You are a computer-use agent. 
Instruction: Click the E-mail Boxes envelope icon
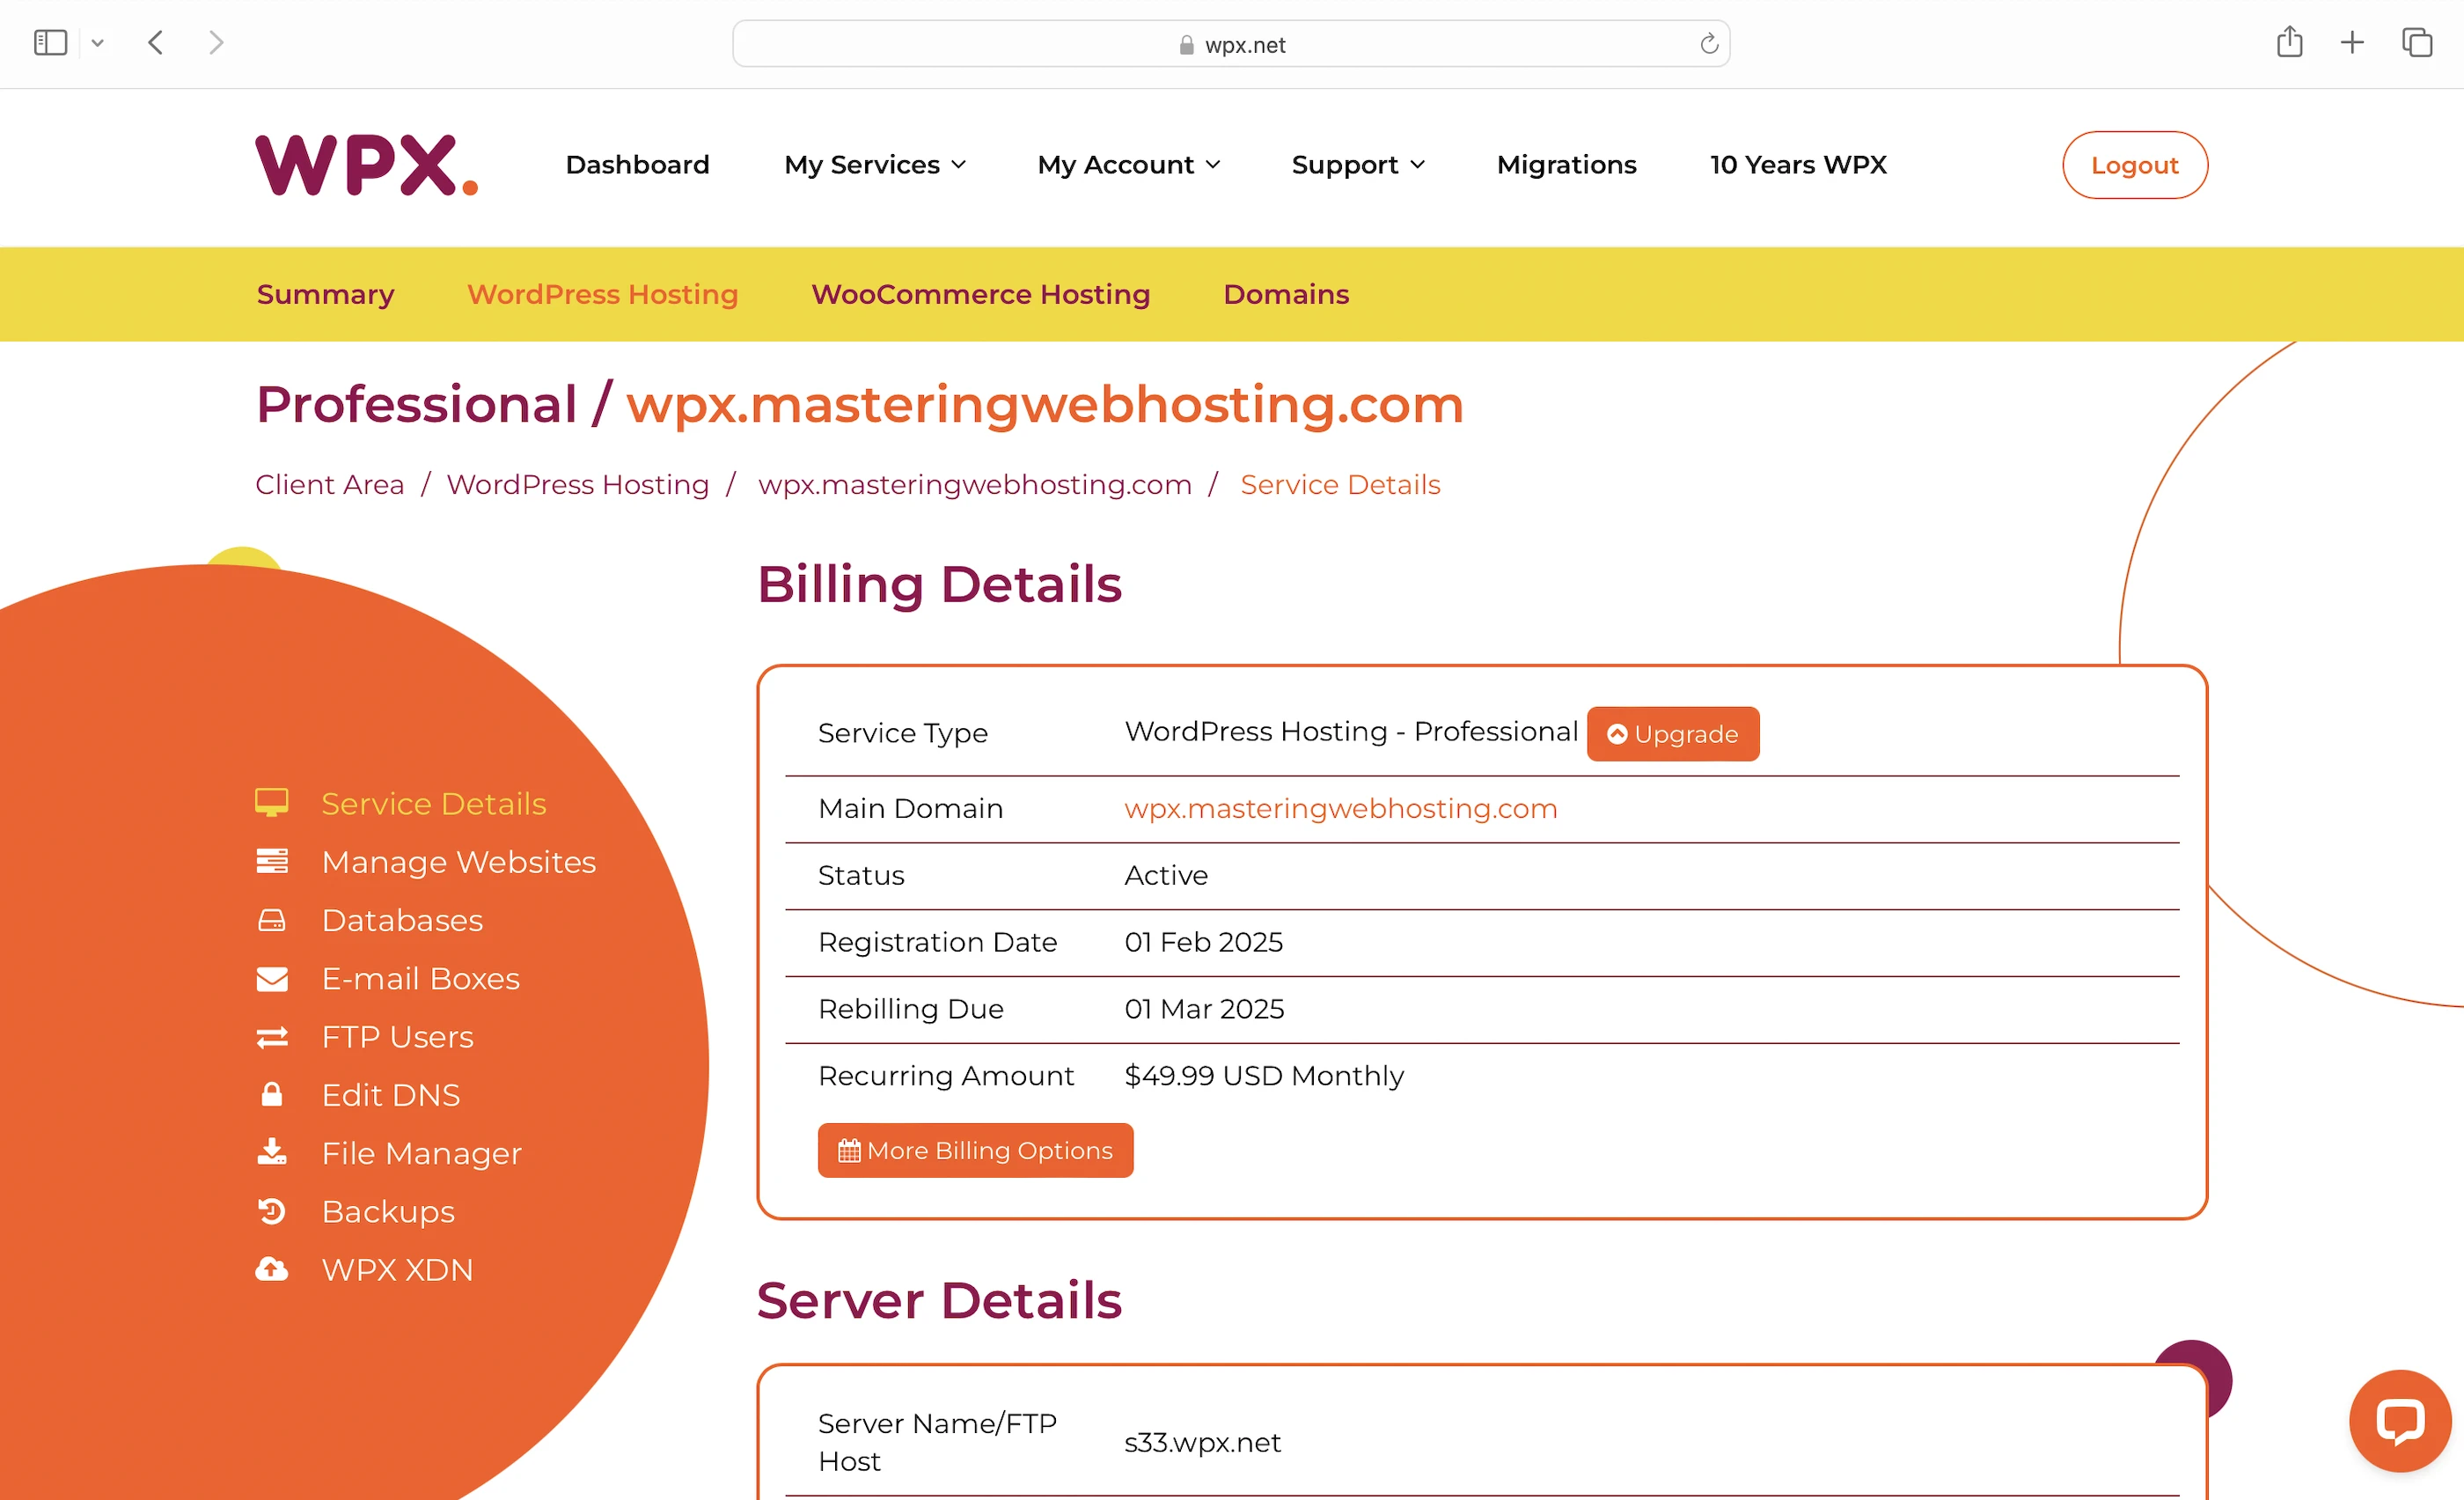[271, 978]
